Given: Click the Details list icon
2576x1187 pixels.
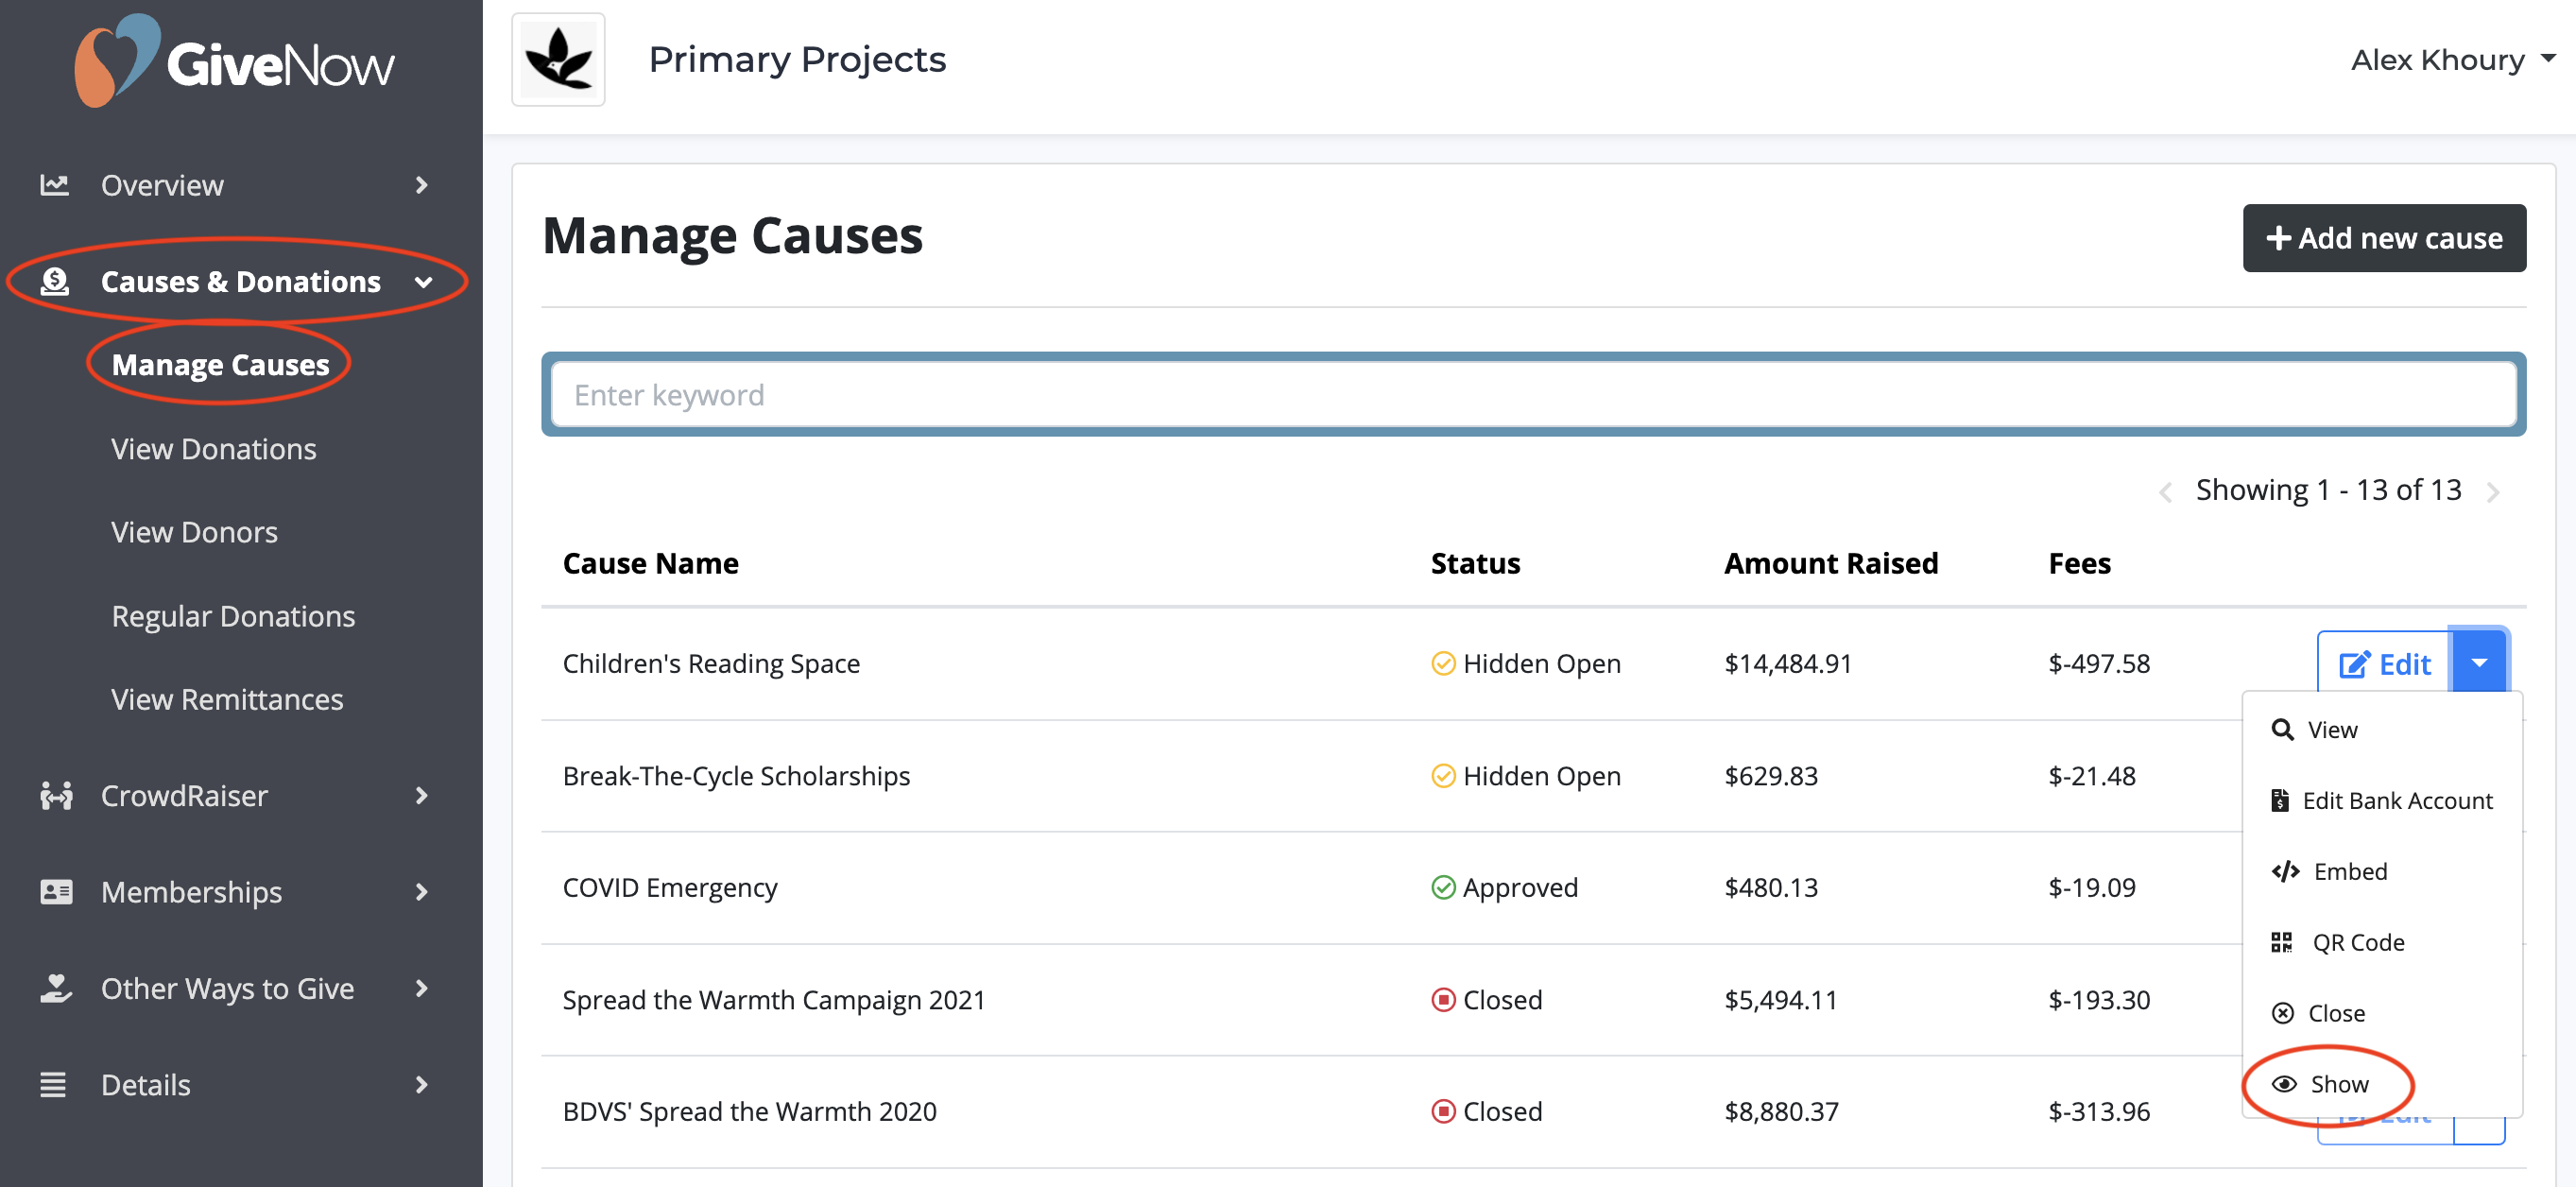Looking at the screenshot, I should click(x=53, y=1085).
